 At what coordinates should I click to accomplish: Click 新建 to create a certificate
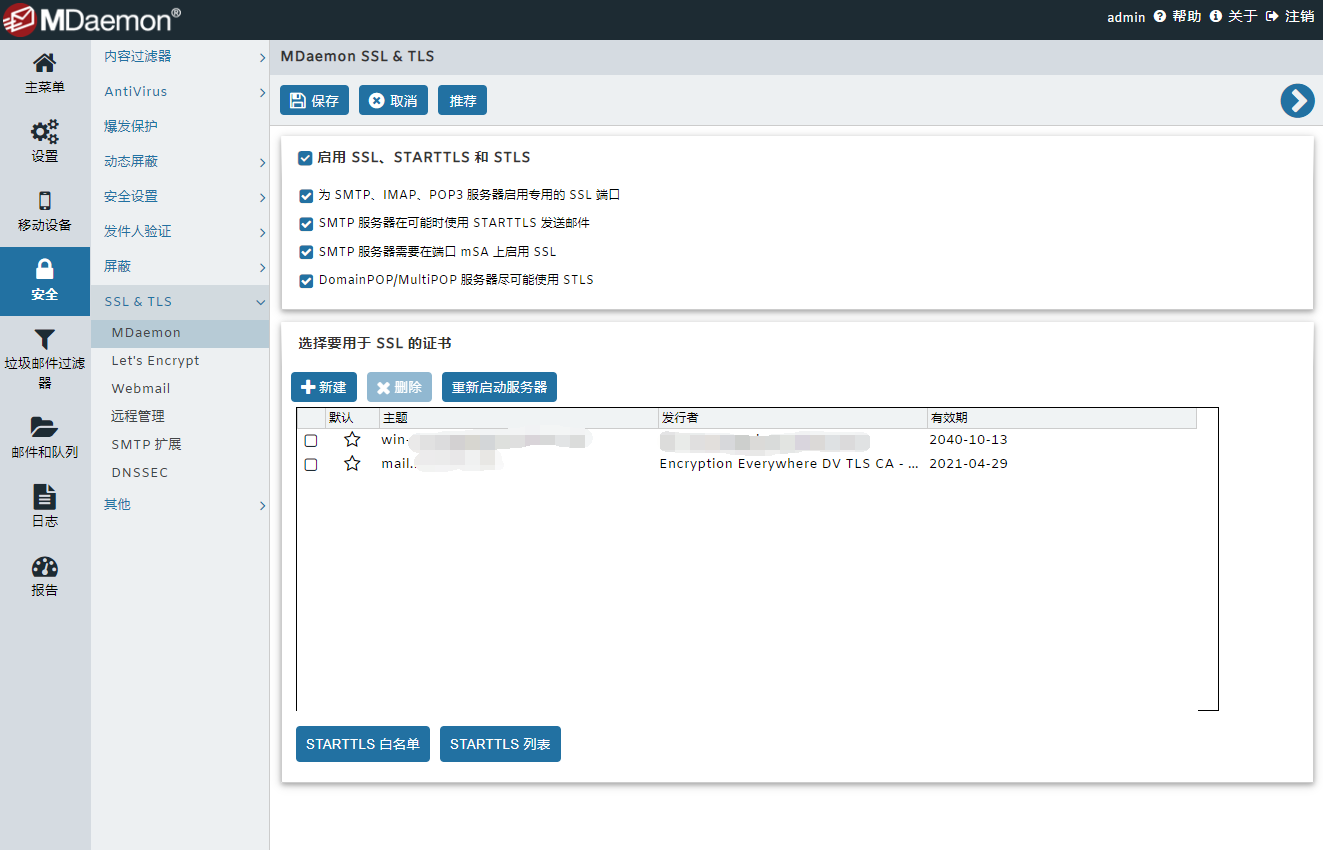click(x=324, y=387)
